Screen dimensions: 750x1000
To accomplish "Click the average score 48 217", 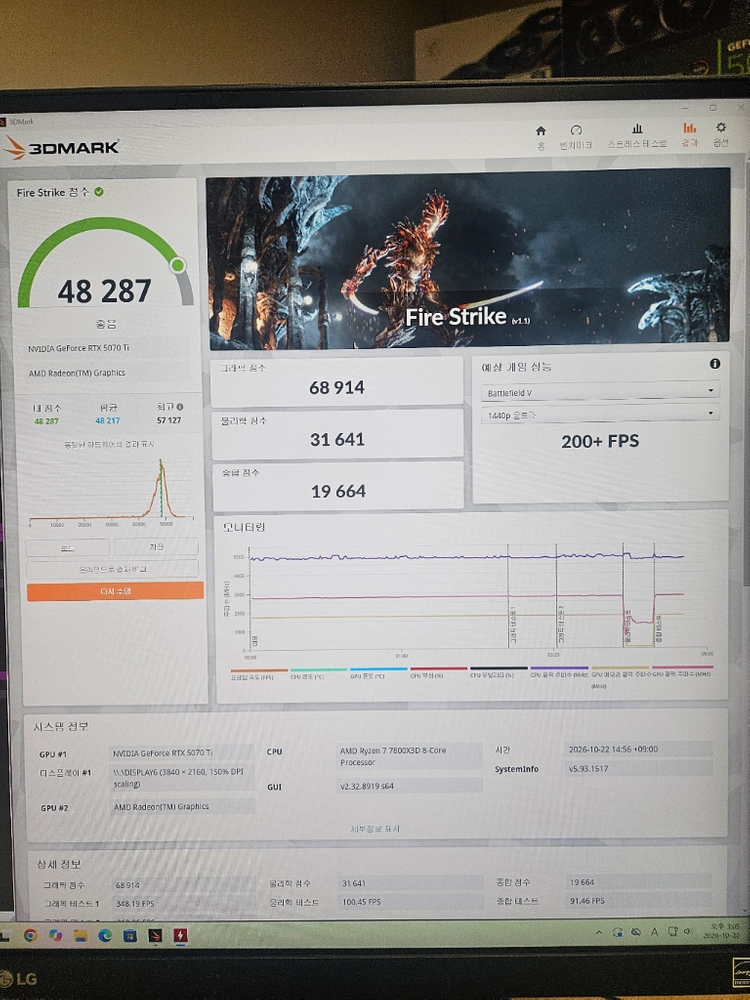I will tap(107, 421).
